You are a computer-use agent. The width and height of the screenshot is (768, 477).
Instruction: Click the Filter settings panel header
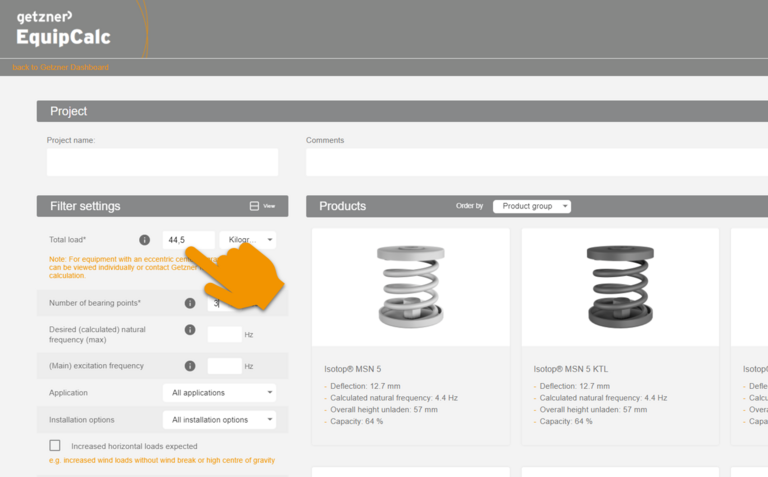tap(162, 206)
